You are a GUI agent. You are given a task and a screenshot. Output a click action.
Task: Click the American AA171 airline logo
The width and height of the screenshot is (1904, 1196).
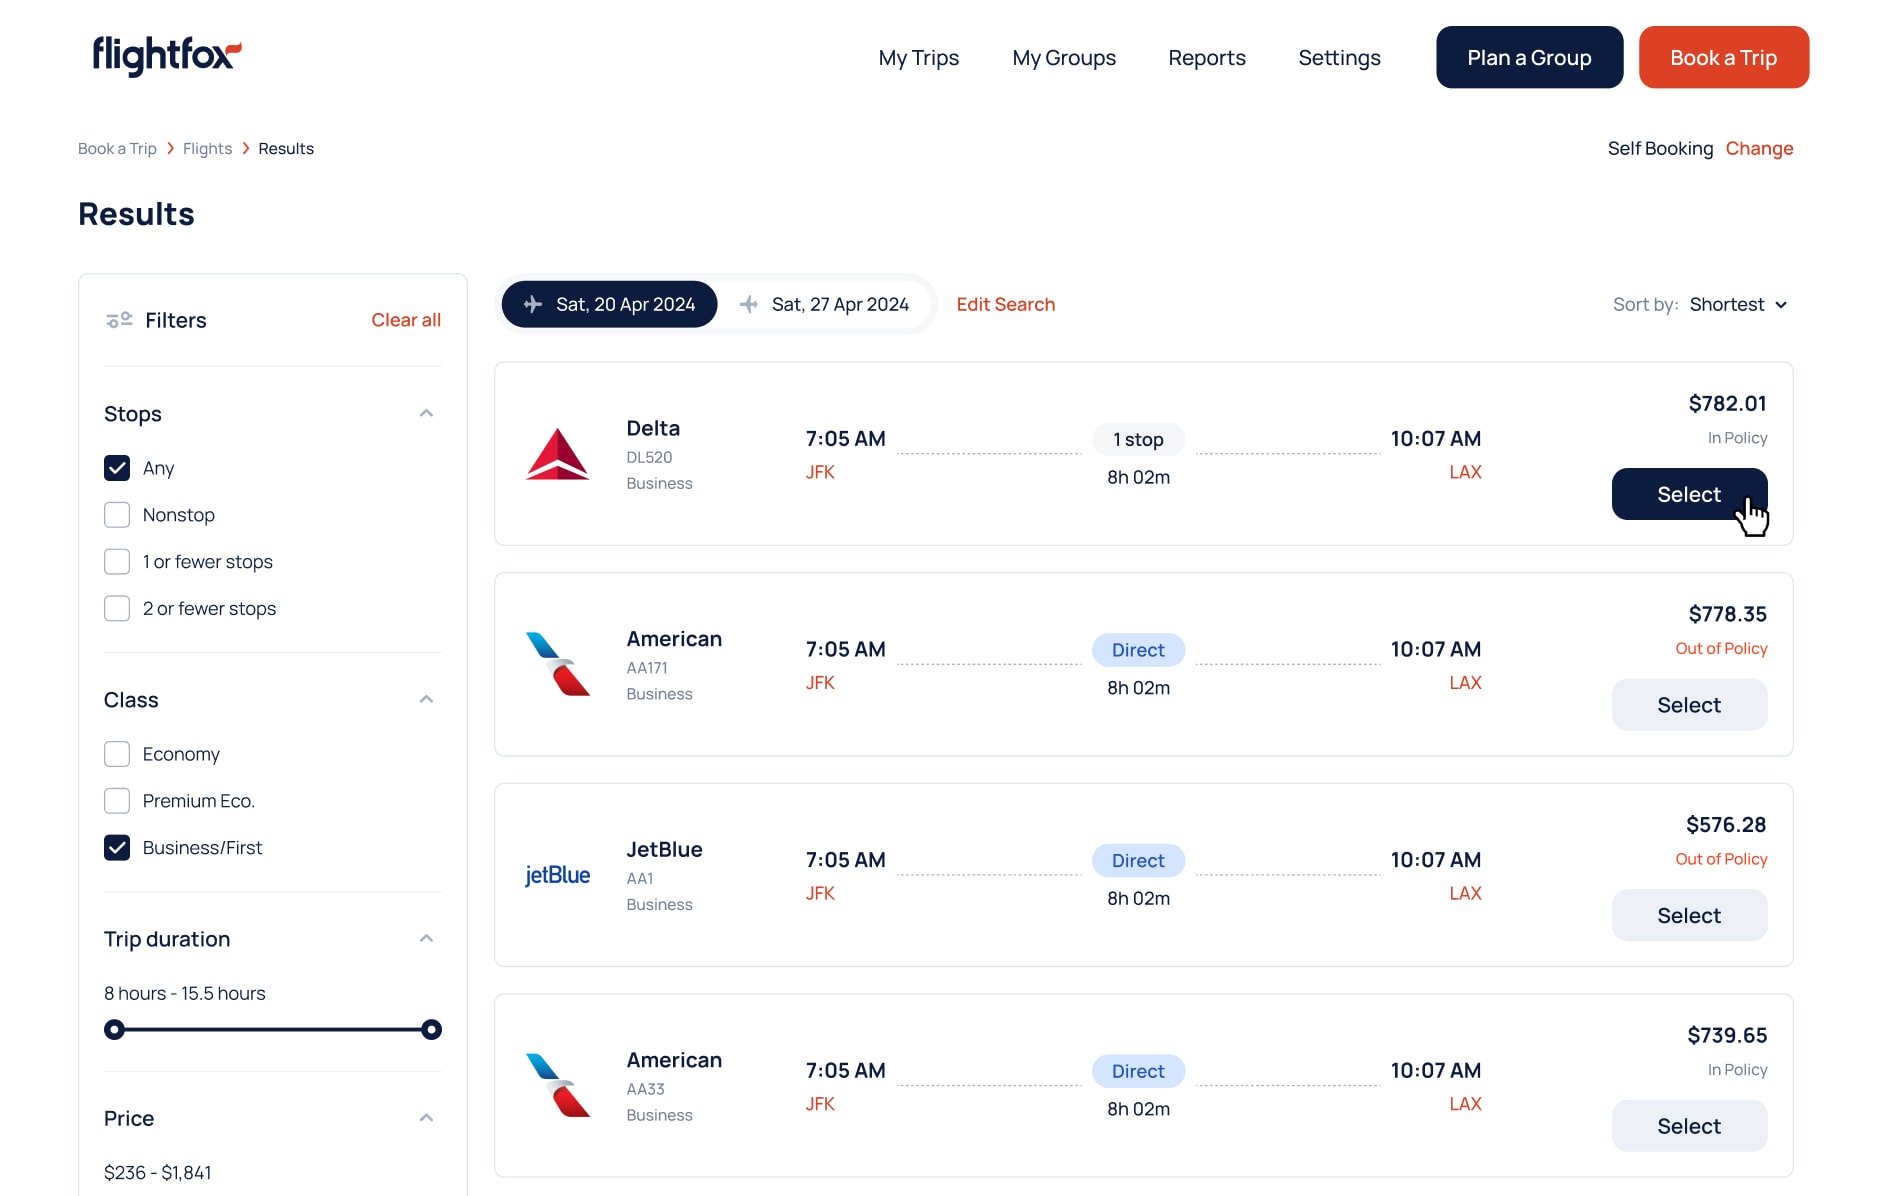tap(557, 664)
